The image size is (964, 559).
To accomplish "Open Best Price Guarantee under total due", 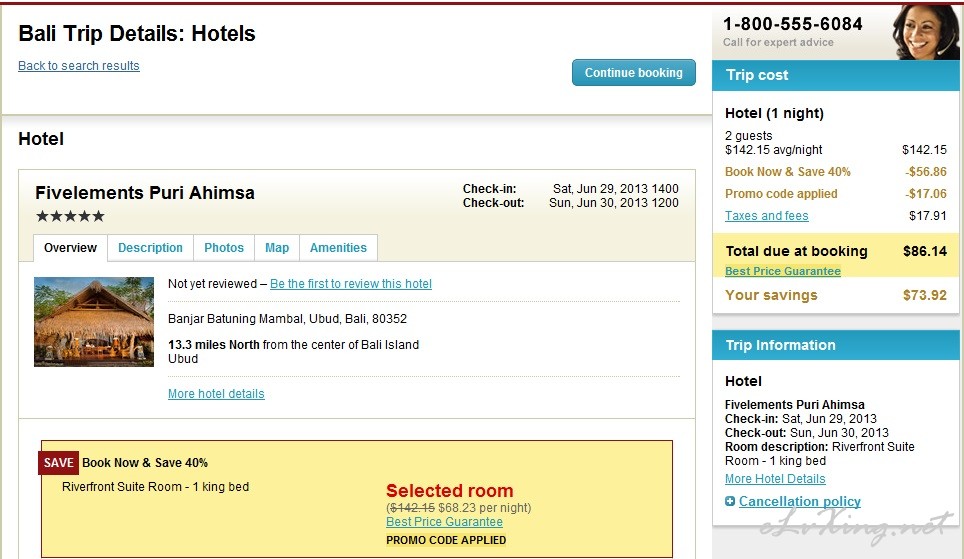I will [x=783, y=271].
